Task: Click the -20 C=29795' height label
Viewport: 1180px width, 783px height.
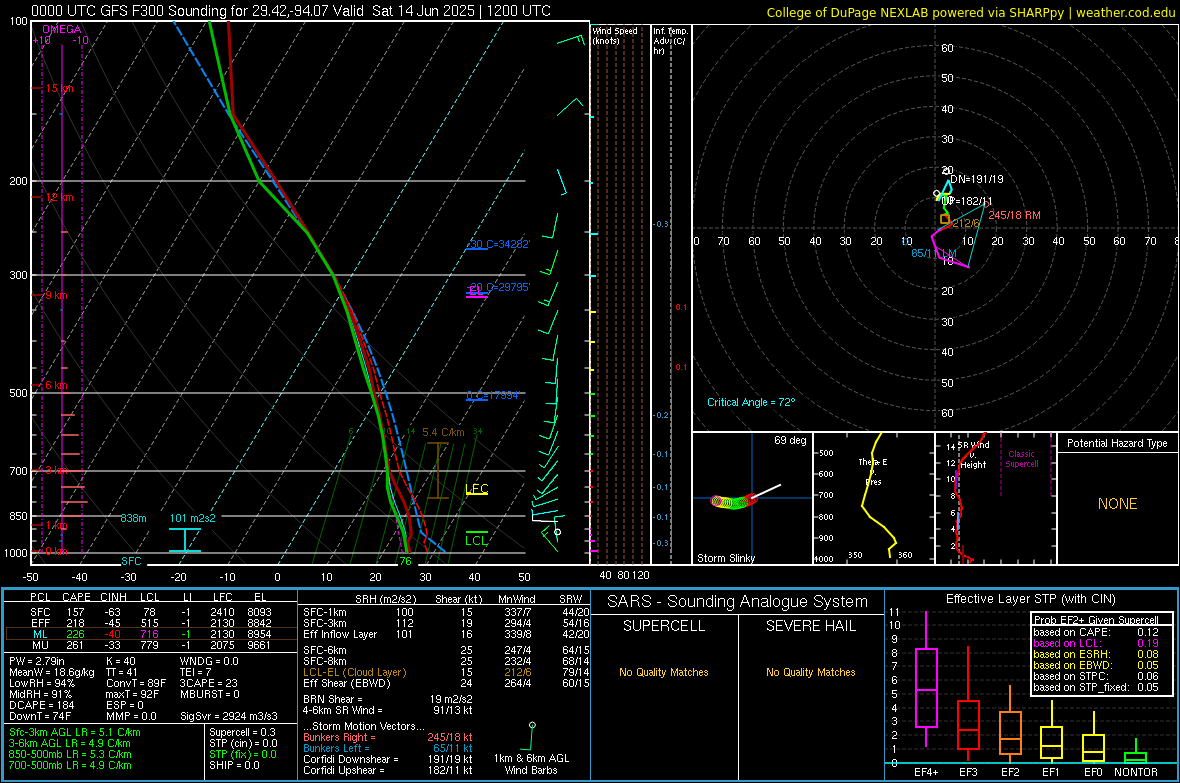Action: tap(499, 287)
